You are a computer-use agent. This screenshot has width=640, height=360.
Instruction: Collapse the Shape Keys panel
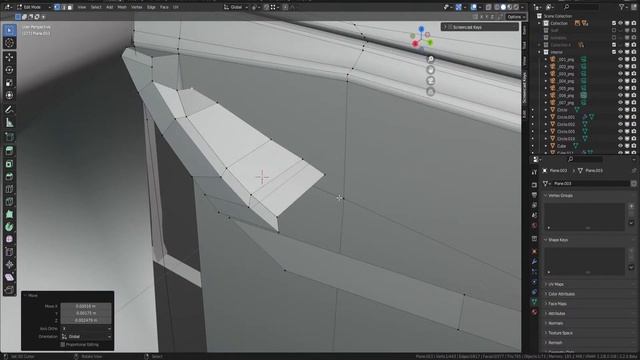[x=558, y=240]
